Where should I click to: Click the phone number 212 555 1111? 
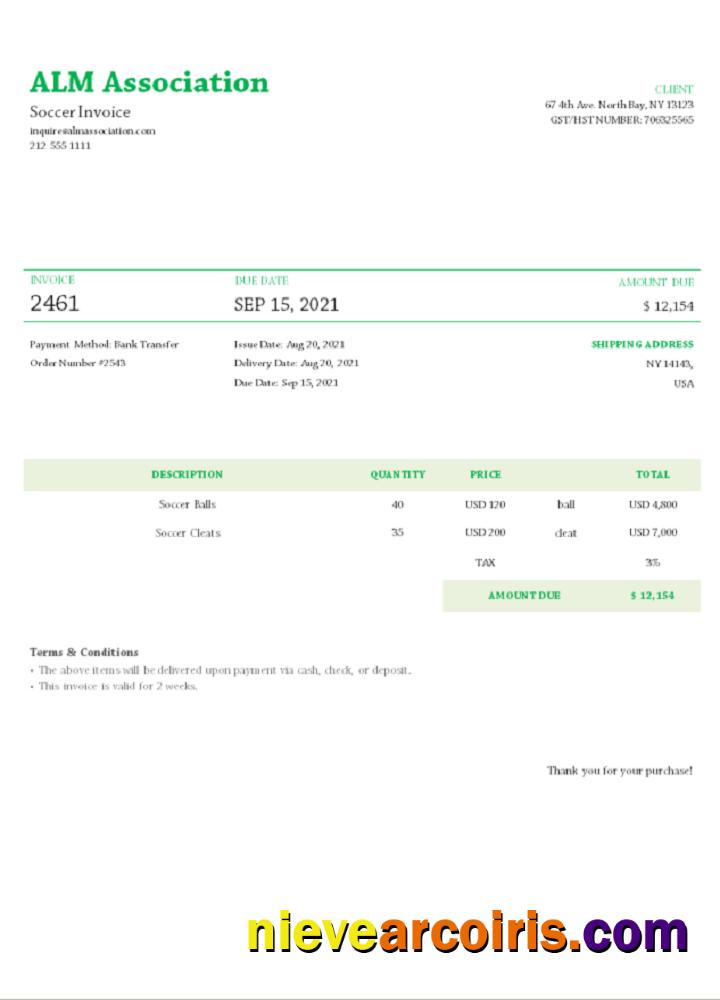(x=60, y=146)
